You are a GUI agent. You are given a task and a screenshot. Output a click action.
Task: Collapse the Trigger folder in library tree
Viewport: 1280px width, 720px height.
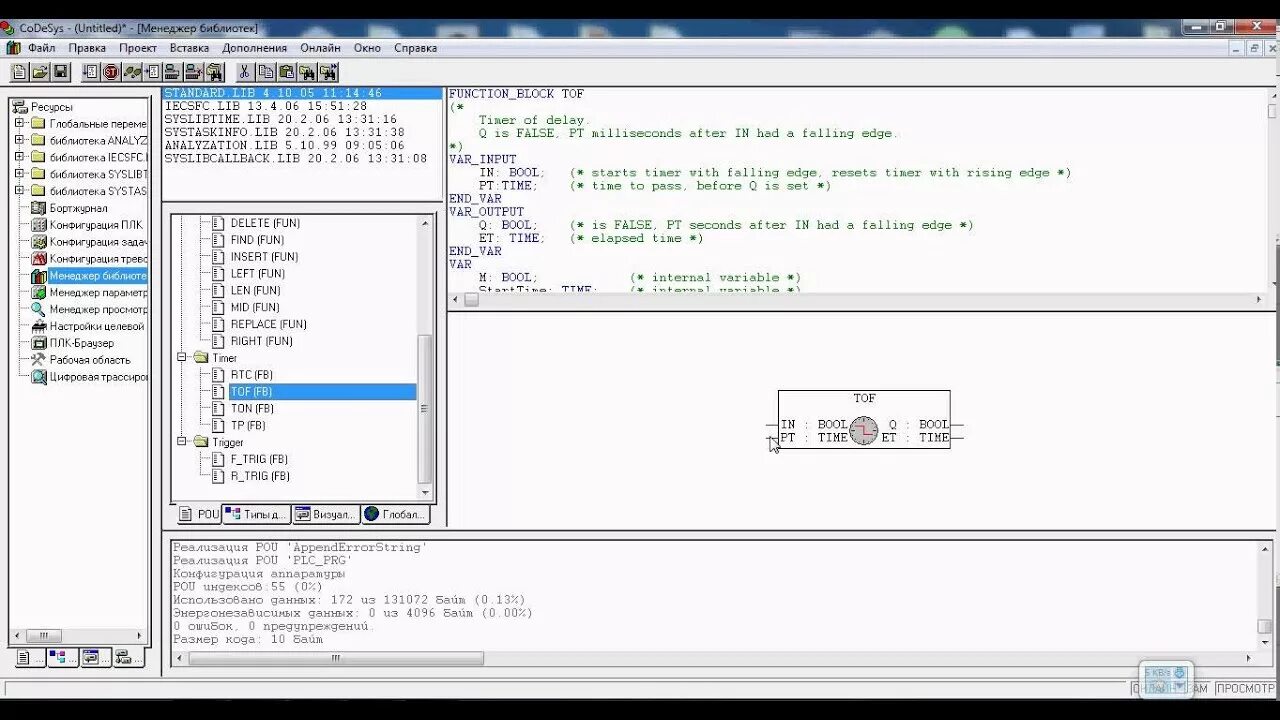(x=183, y=441)
